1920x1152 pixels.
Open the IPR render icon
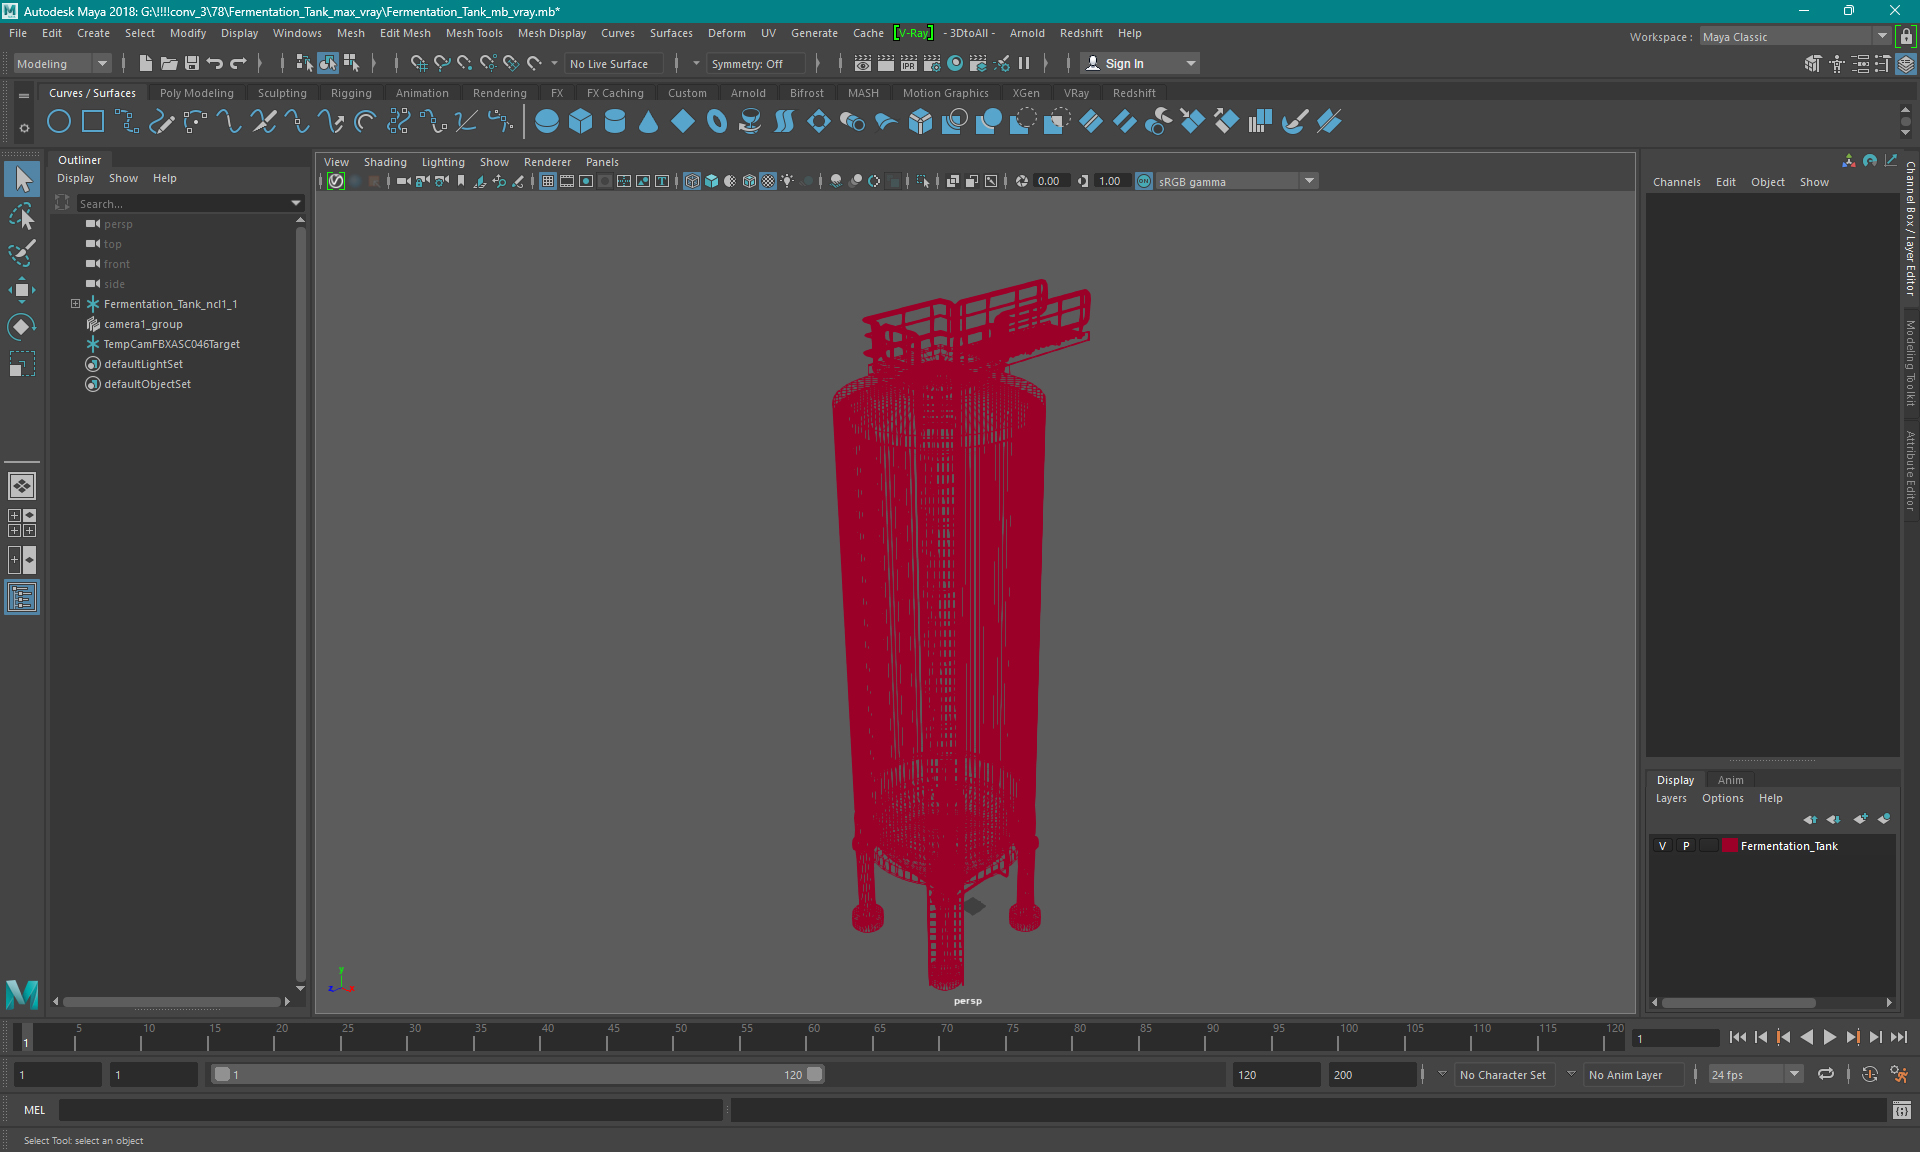pos(909,63)
